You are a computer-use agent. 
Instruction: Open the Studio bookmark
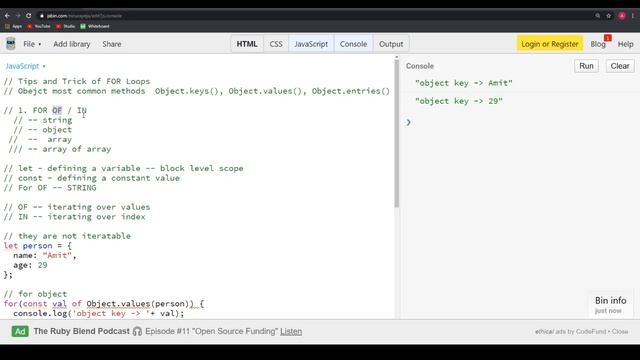[x=66, y=26]
